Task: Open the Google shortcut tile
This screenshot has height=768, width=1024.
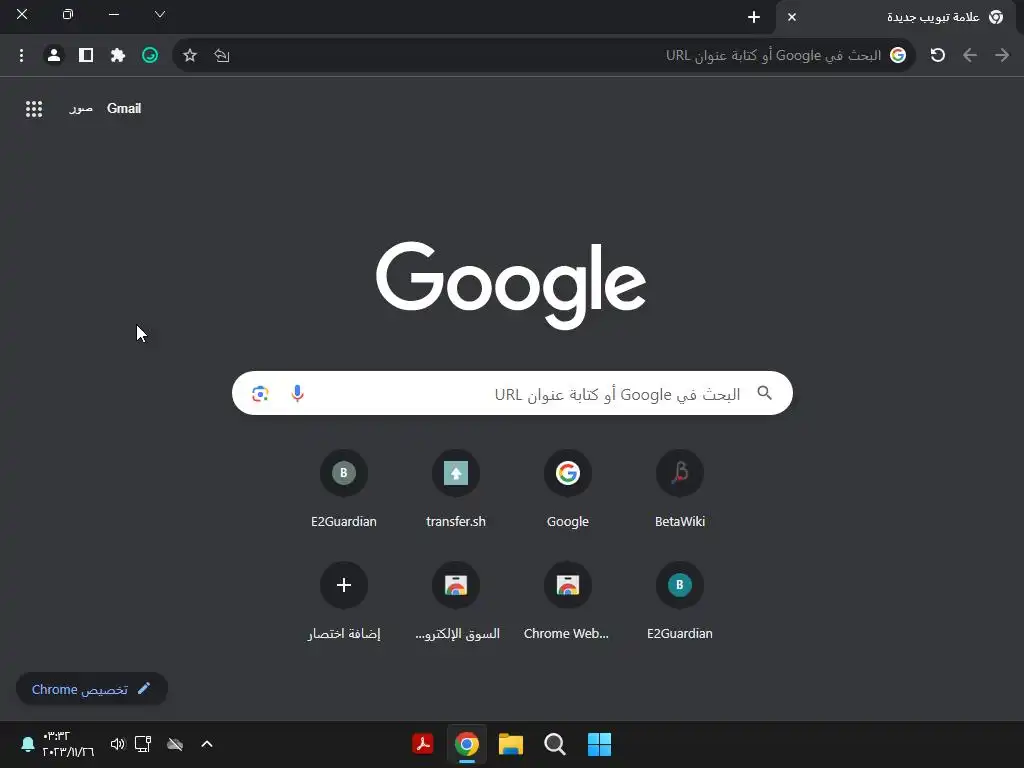Action: tap(568, 487)
